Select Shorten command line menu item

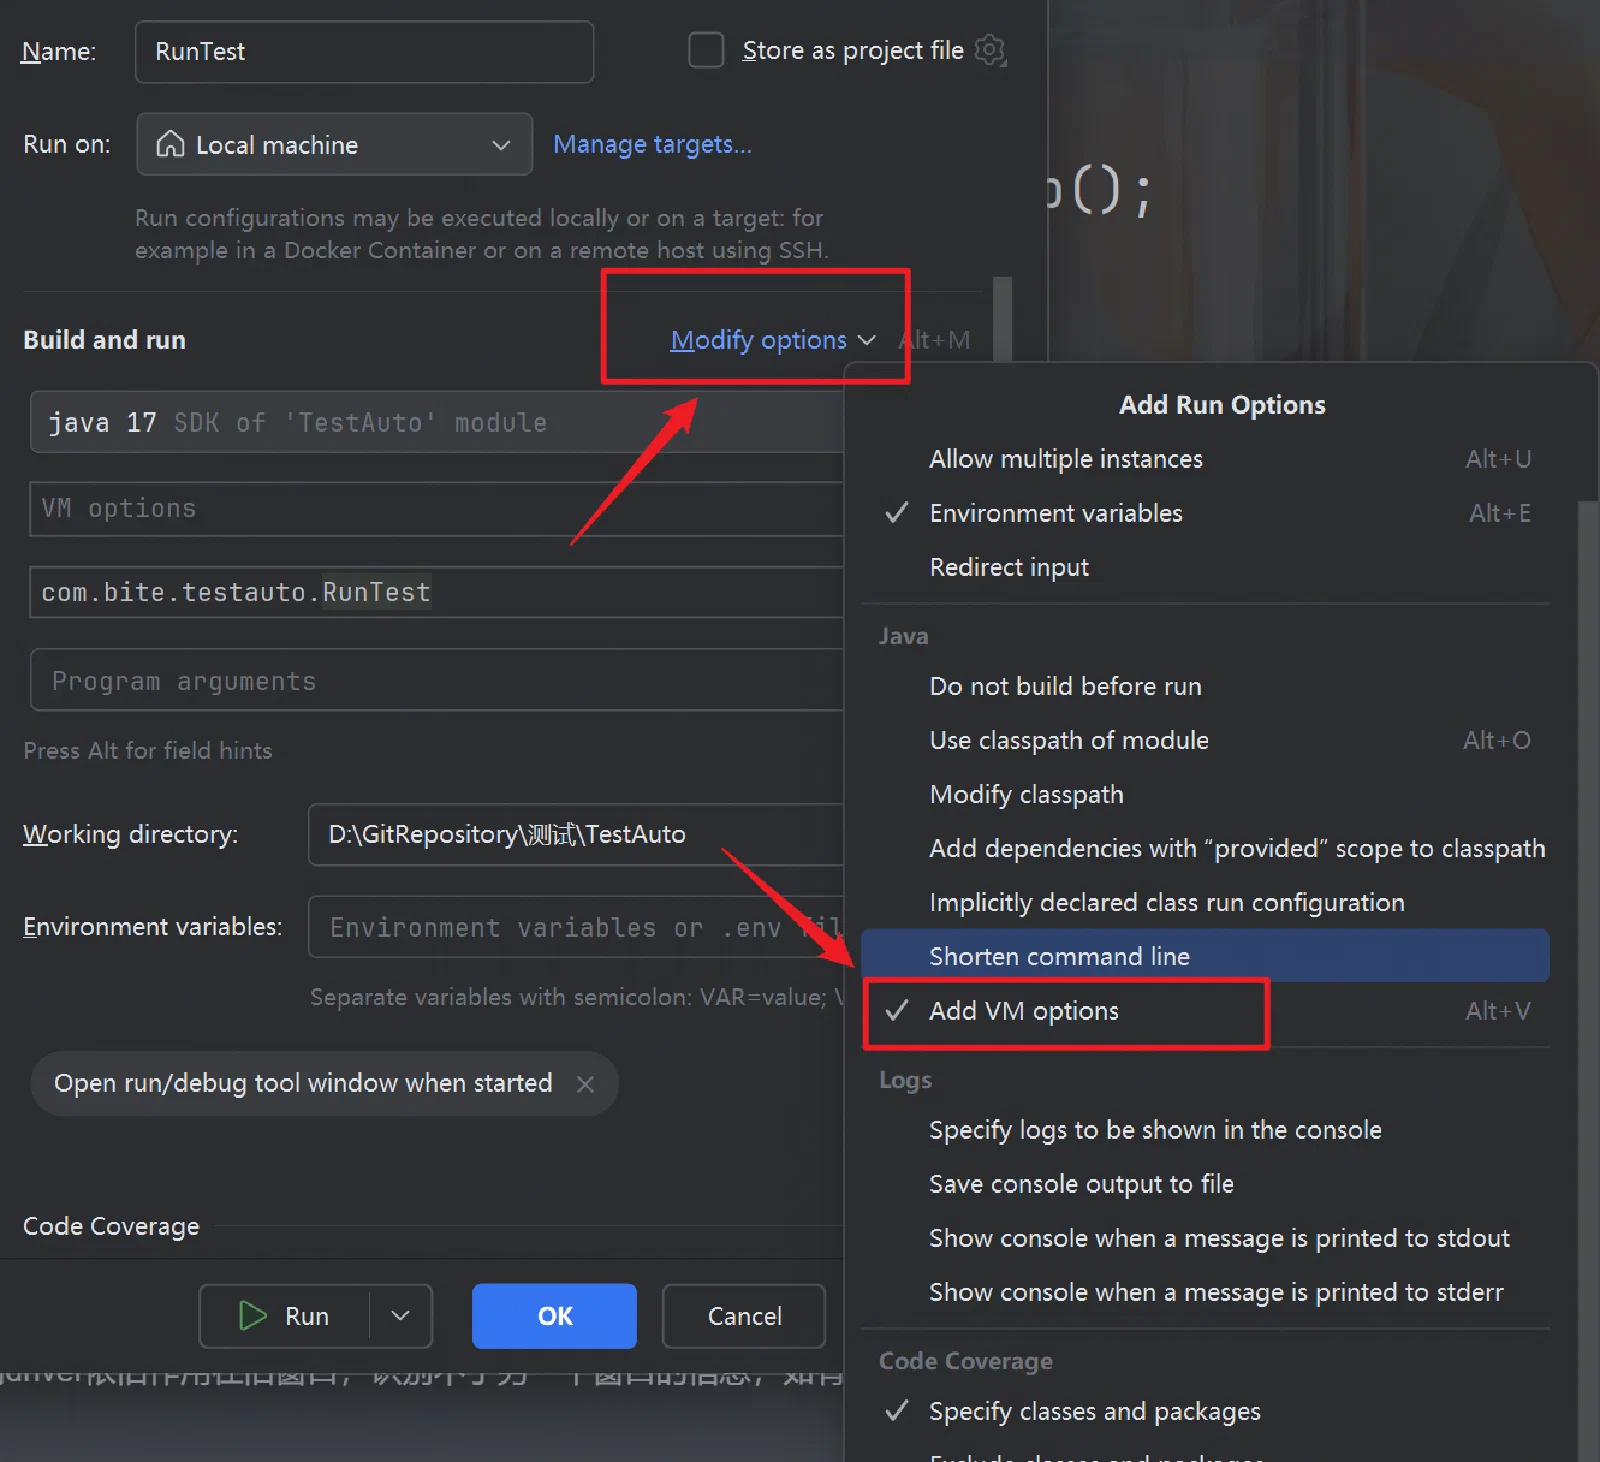pos(1205,956)
